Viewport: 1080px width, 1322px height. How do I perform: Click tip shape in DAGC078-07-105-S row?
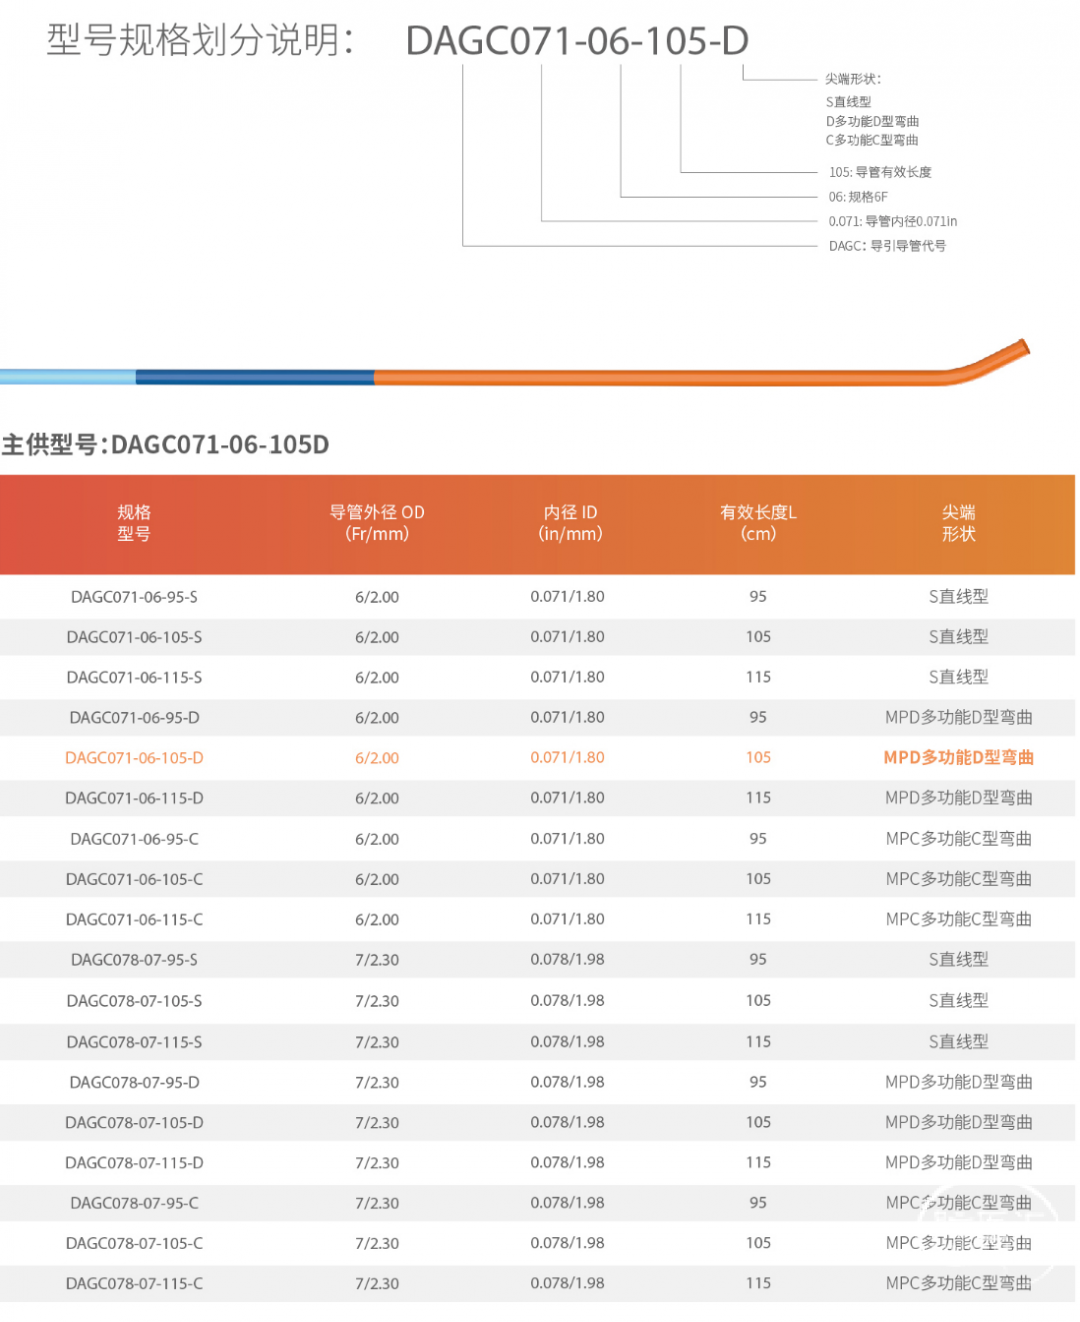pyautogui.click(x=958, y=1000)
